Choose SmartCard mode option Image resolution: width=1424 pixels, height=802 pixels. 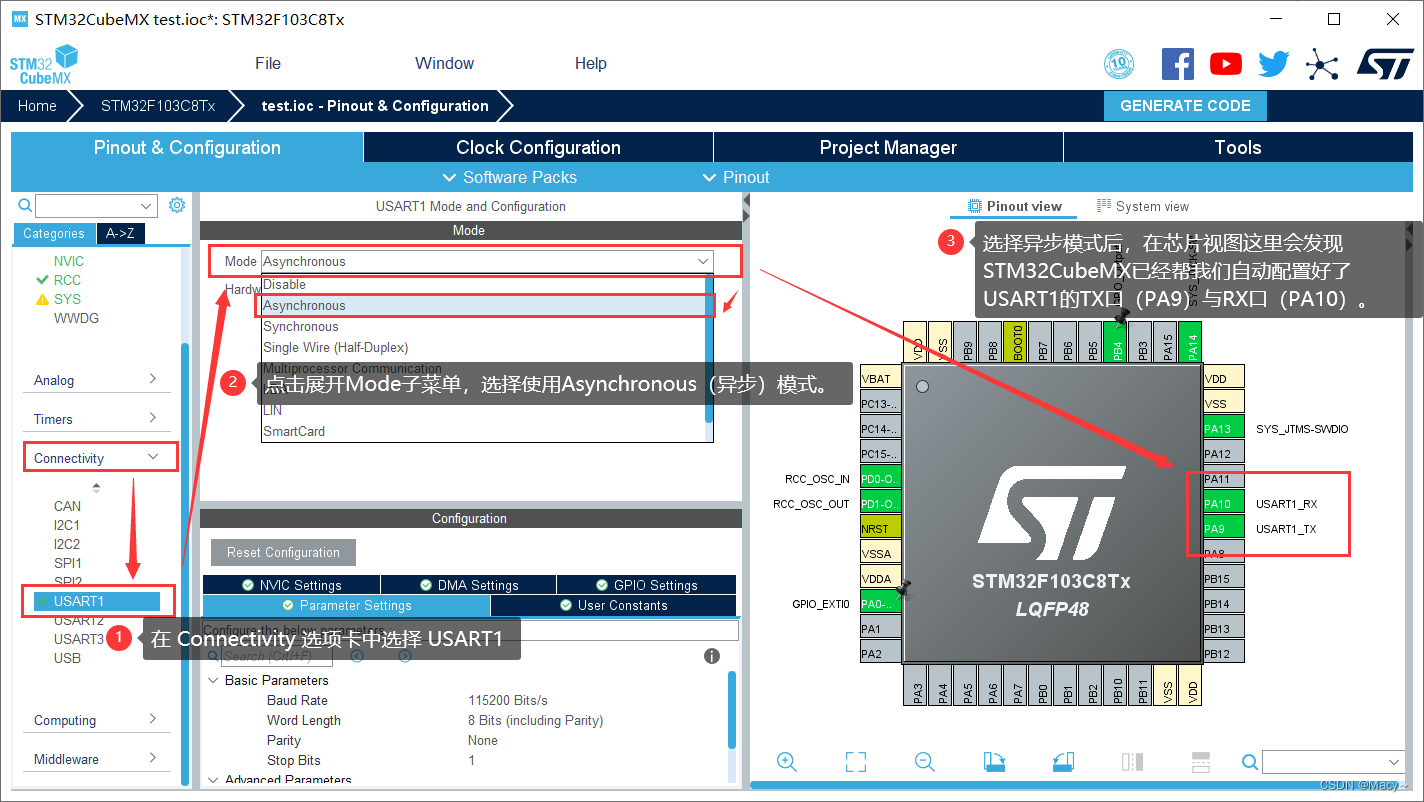(485, 431)
